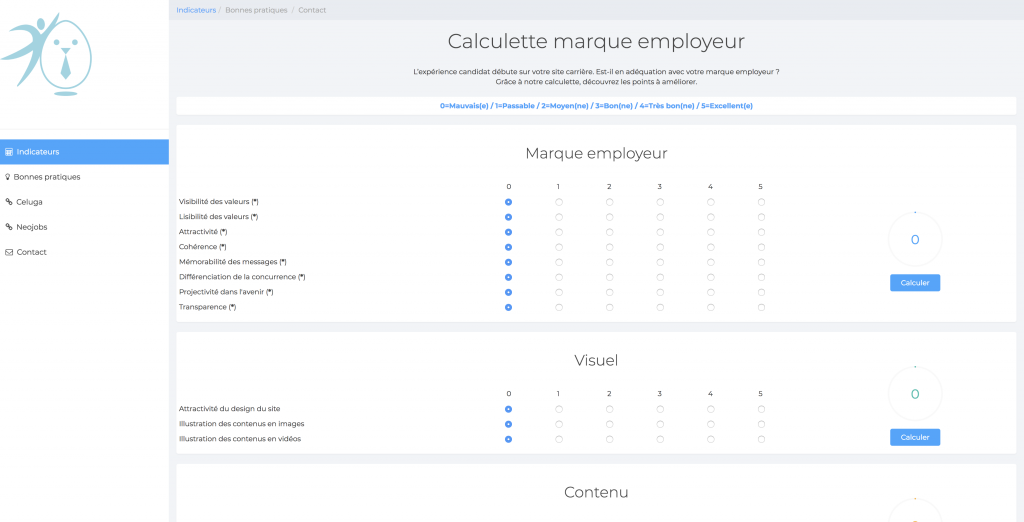Click the egg mascot logo

[50, 54]
